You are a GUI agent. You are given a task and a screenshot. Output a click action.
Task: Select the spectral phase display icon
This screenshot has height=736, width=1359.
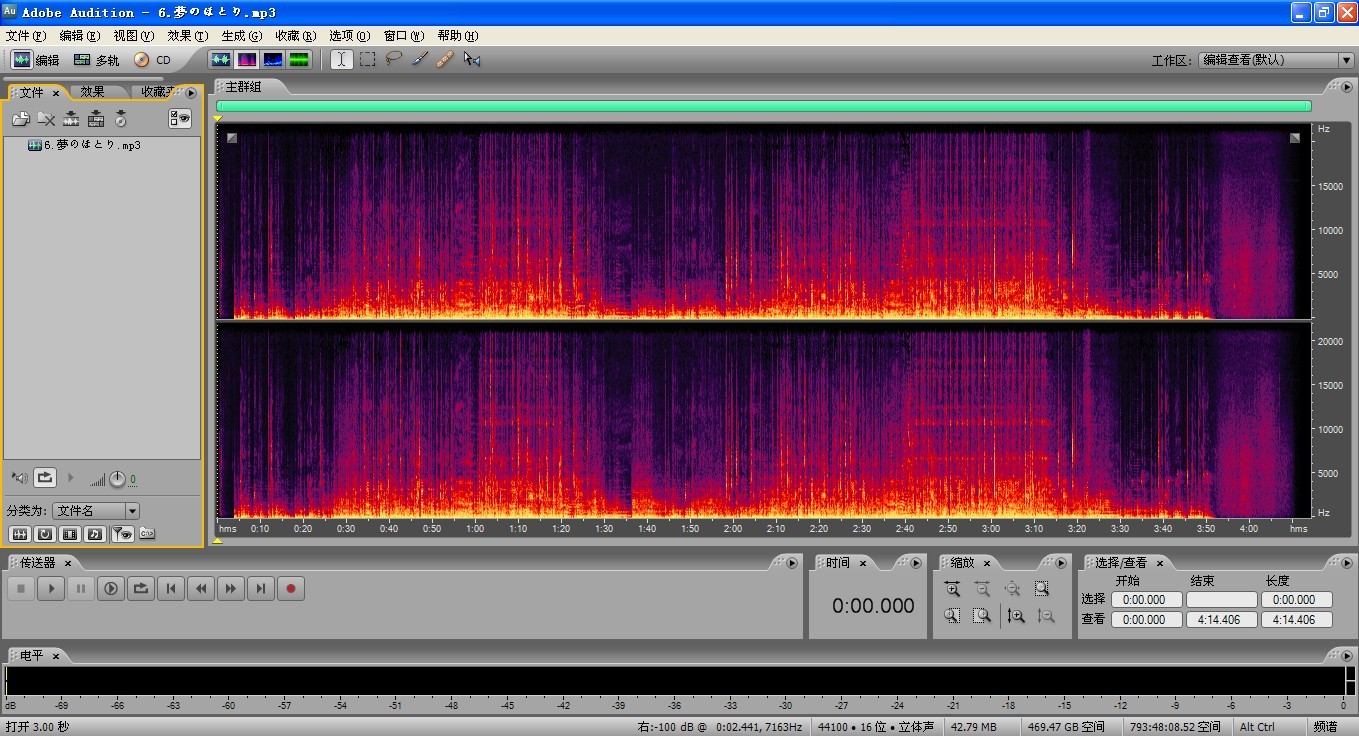pos(298,60)
